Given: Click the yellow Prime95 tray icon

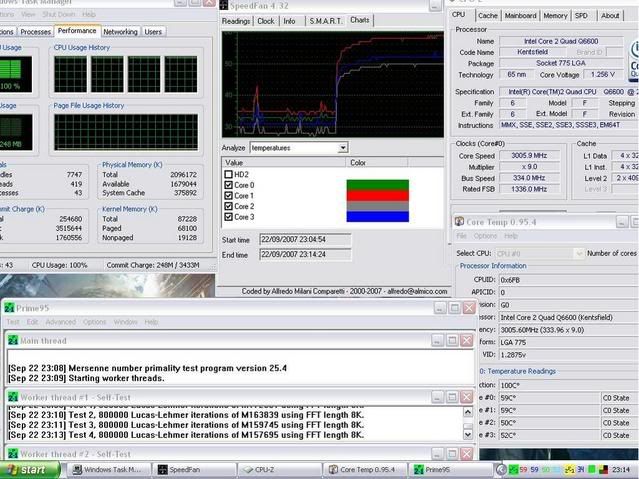Looking at the screenshot, I should pos(569,470).
